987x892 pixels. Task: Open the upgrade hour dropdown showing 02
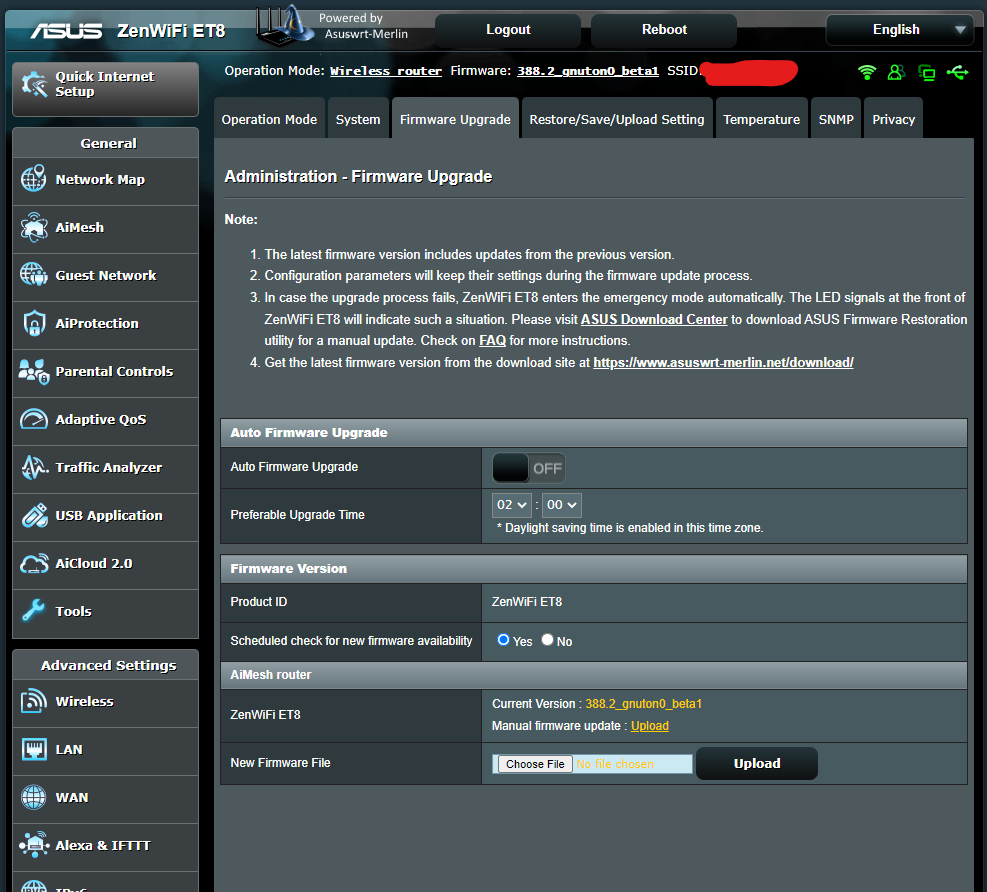click(x=511, y=505)
